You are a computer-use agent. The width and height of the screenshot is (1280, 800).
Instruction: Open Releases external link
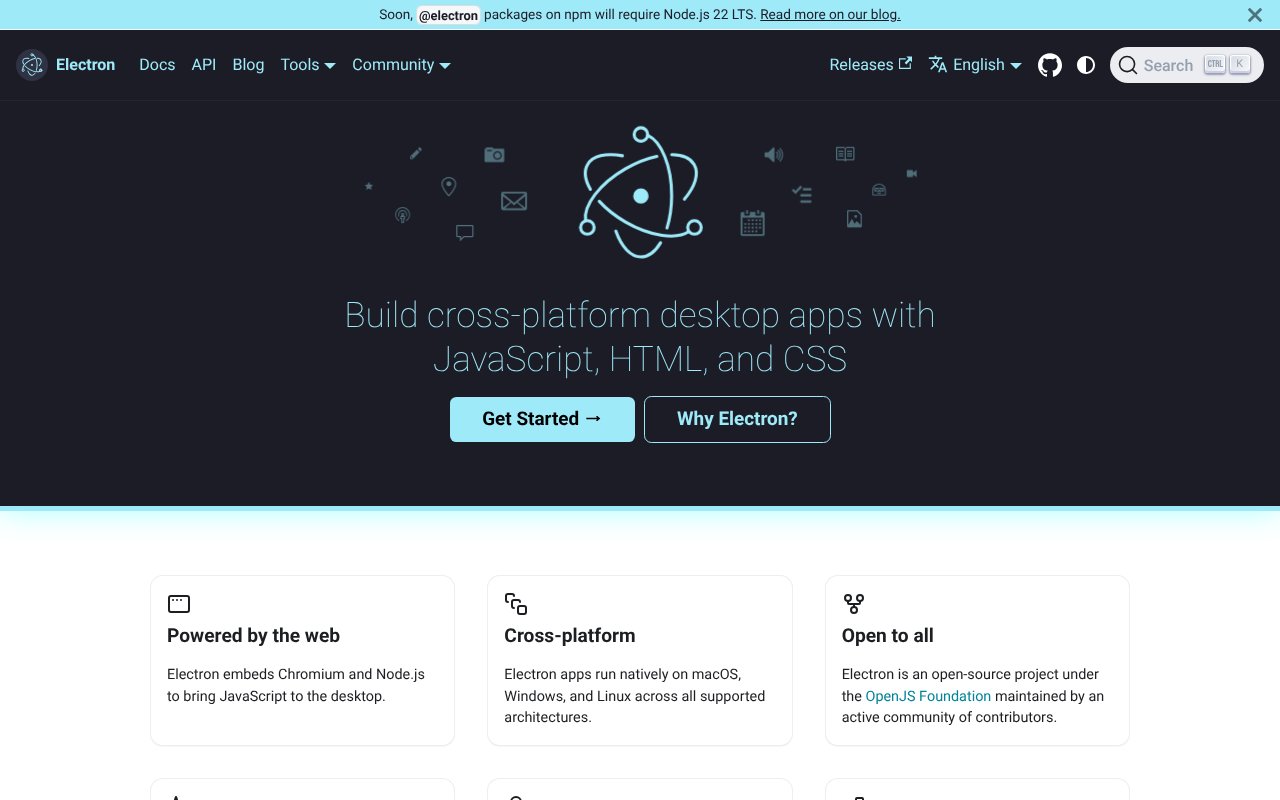click(870, 65)
